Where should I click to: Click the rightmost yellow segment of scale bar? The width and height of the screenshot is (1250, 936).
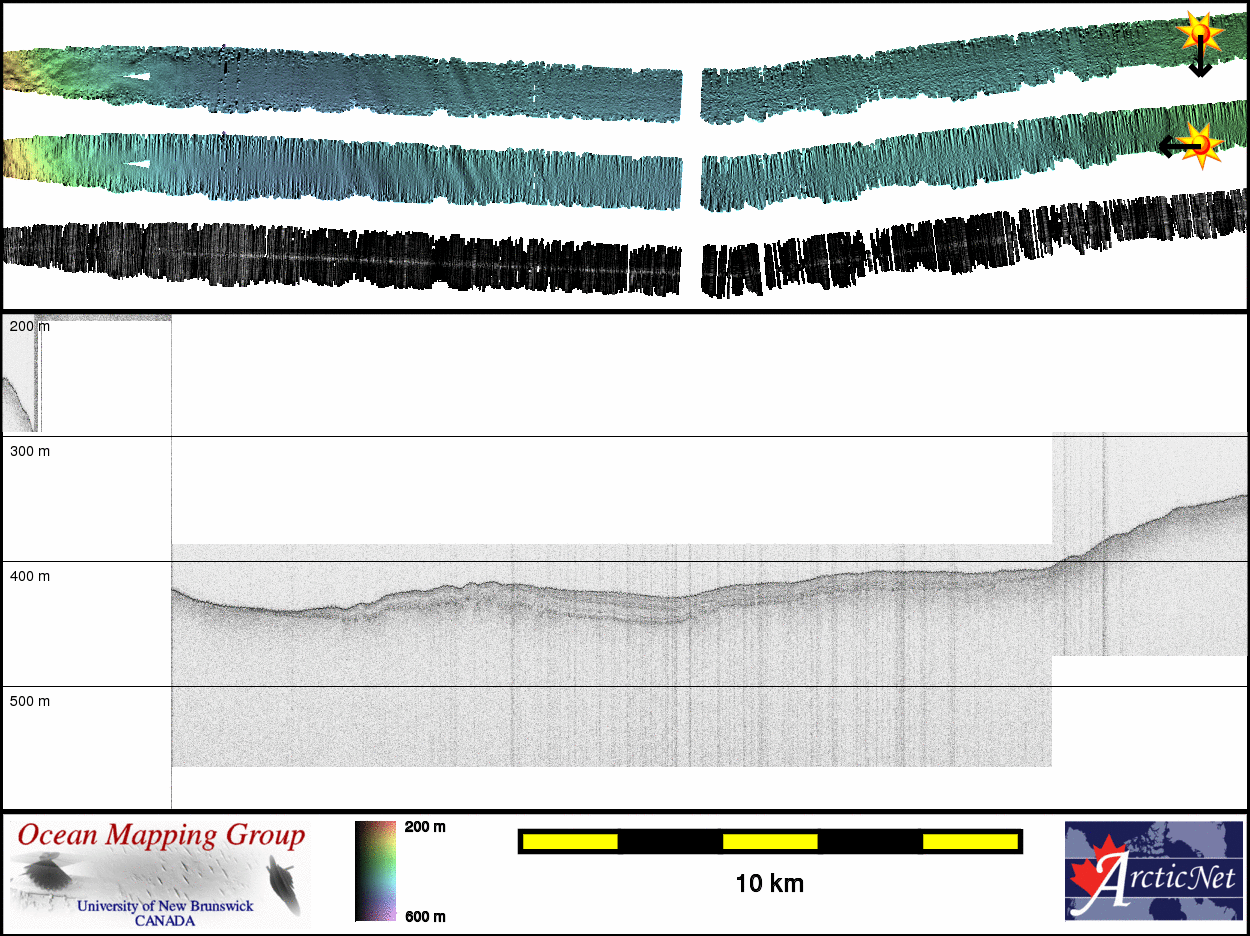click(970, 842)
